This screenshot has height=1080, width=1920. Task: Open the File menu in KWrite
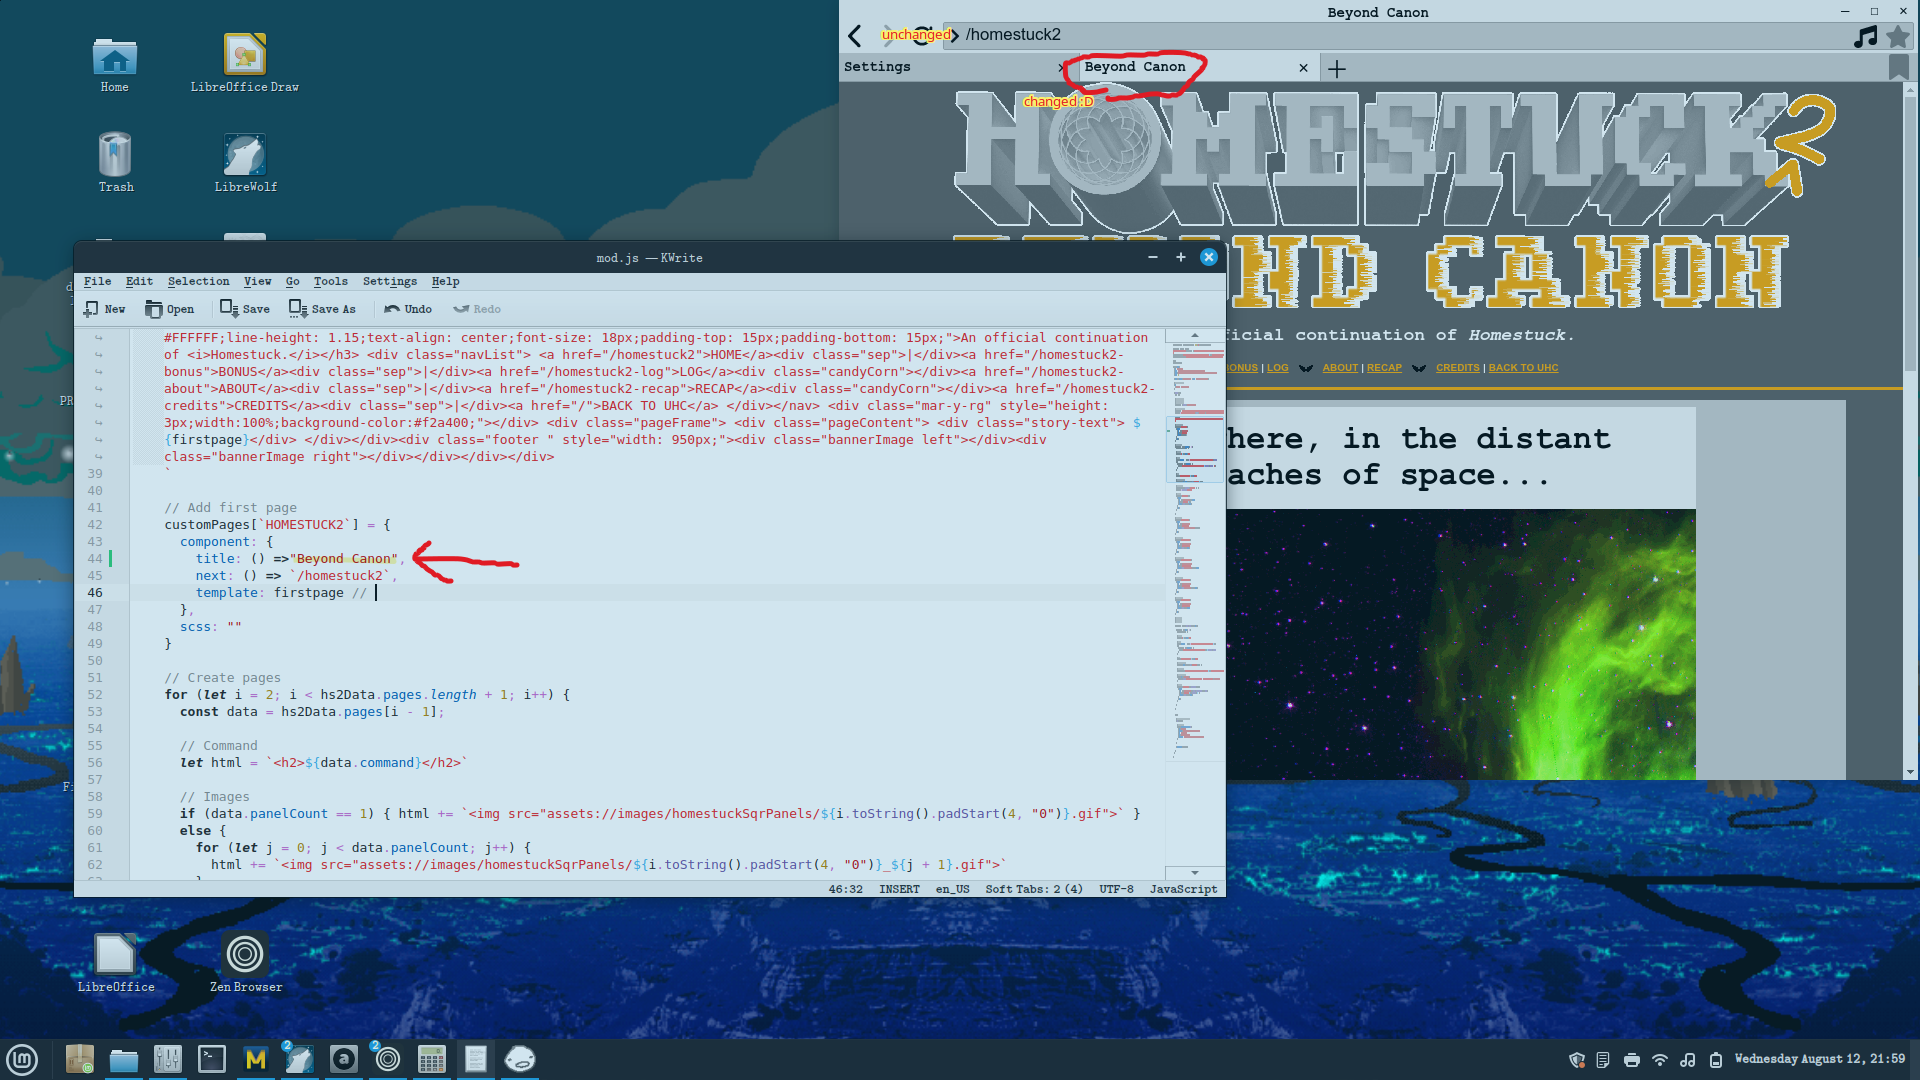click(97, 282)
